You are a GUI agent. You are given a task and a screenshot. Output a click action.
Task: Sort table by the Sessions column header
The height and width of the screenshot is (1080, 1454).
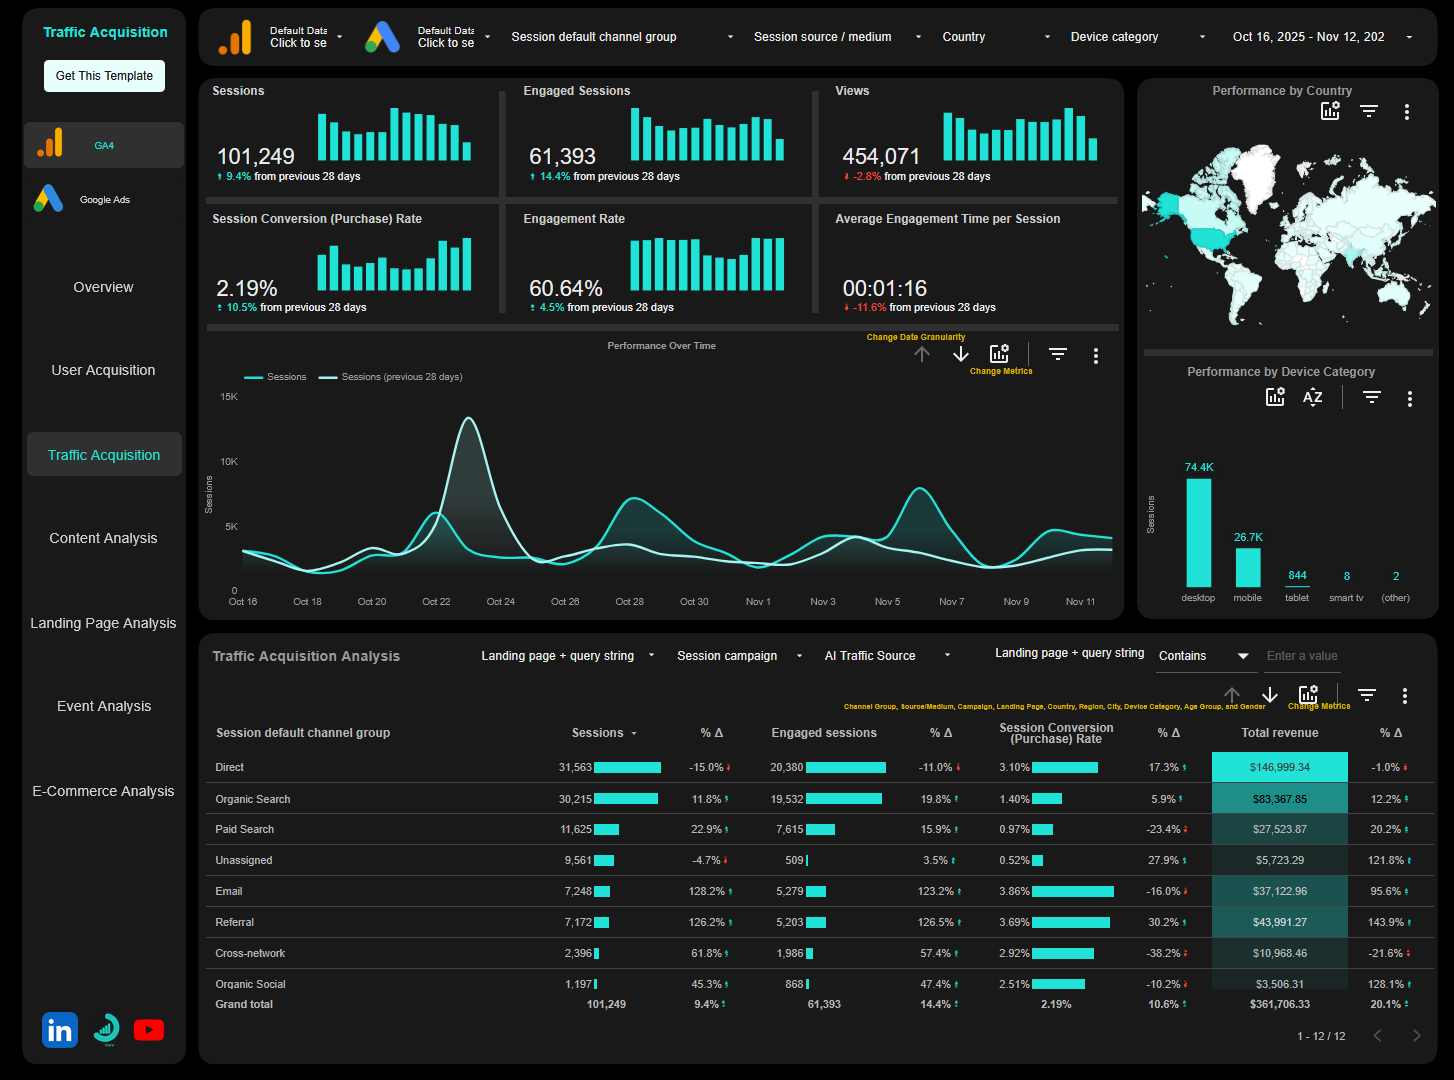point(598,733)
